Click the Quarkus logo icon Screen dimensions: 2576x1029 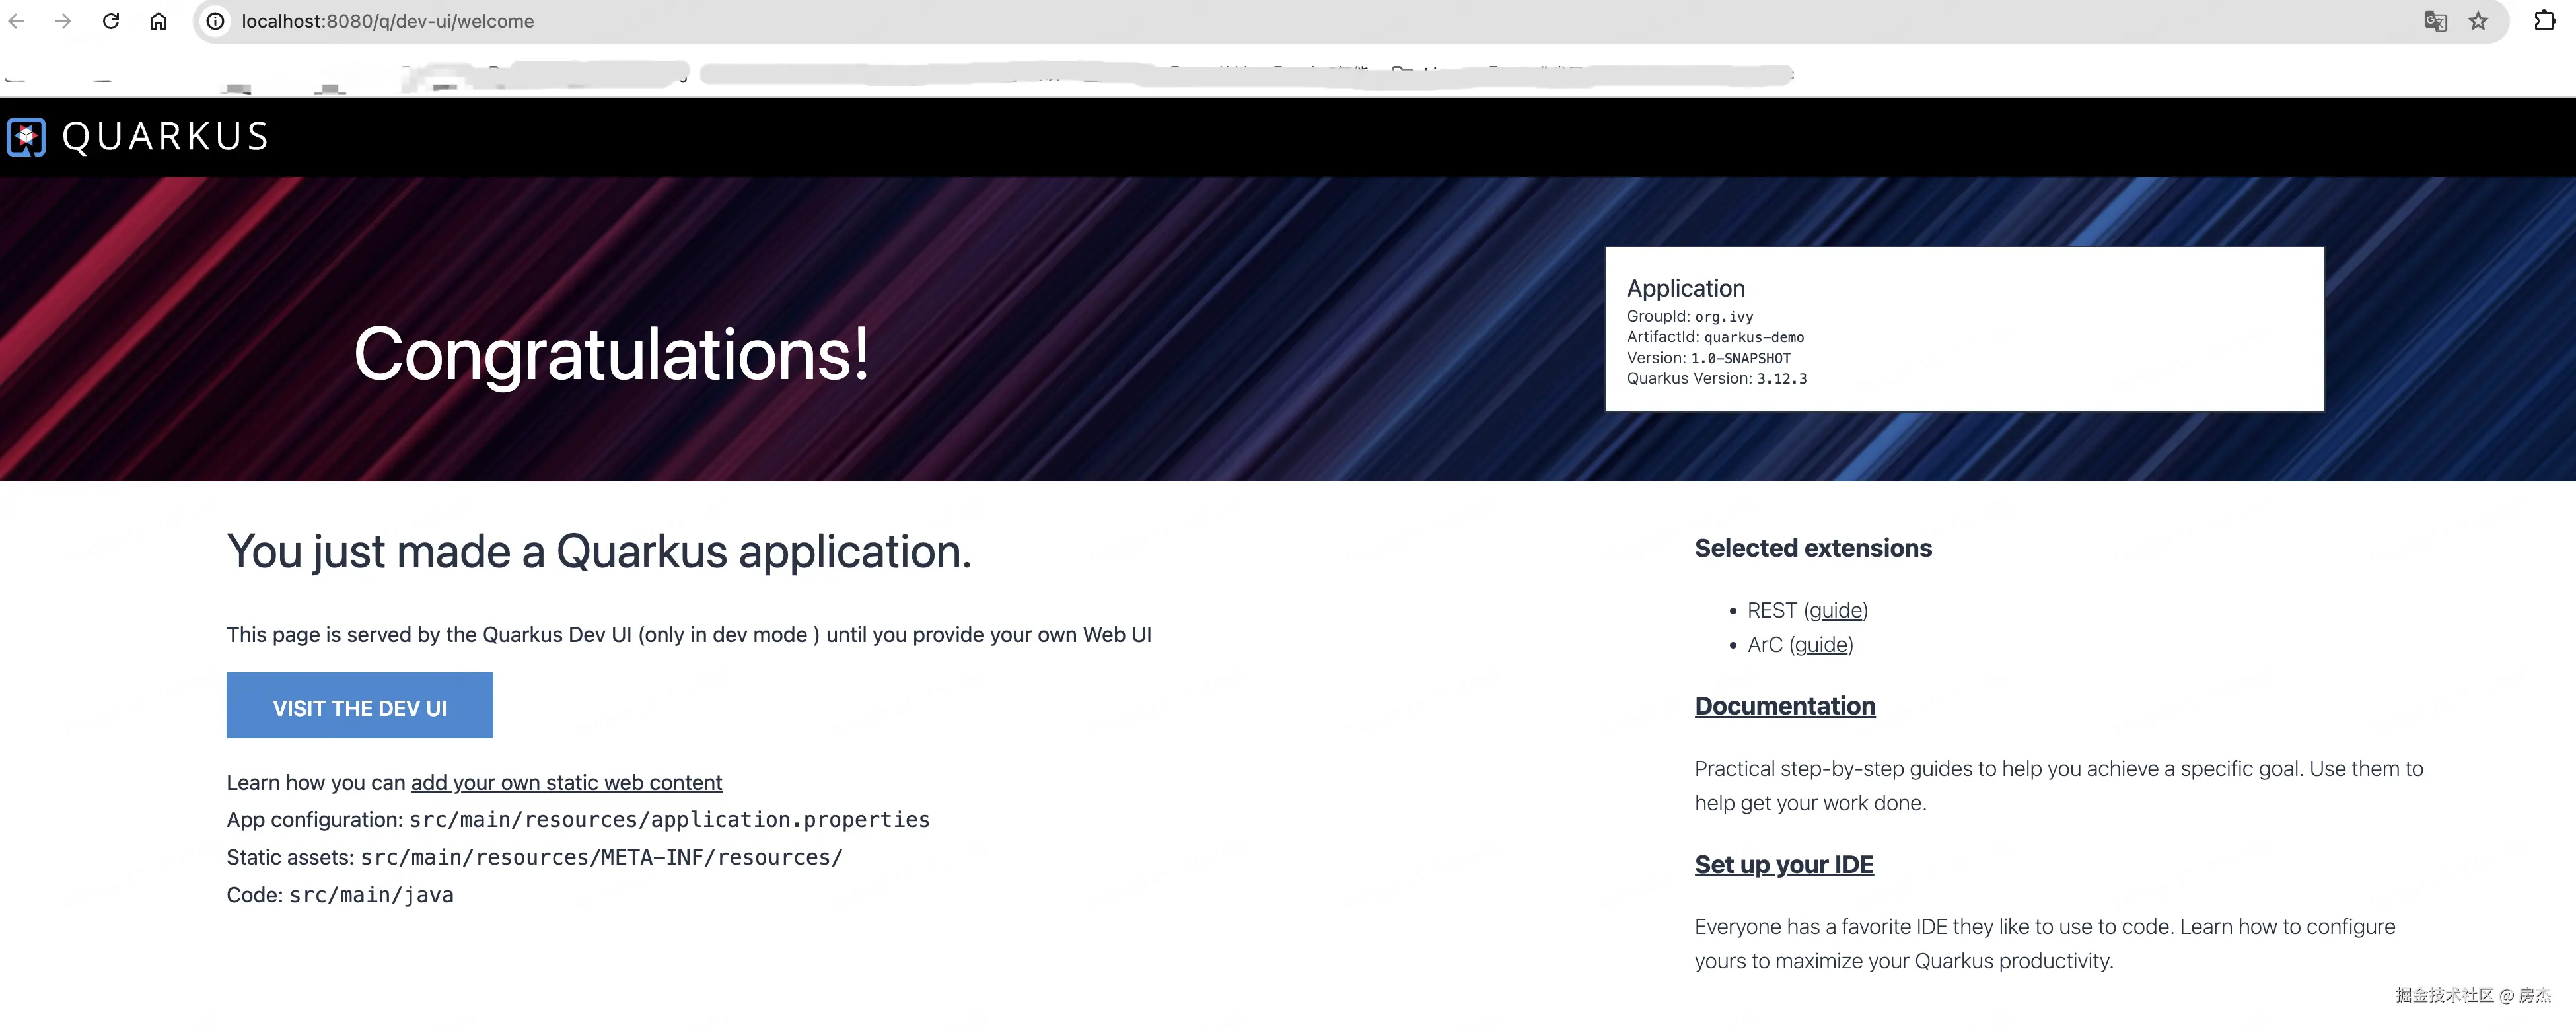pyautogui.click(x=26, y=137)
